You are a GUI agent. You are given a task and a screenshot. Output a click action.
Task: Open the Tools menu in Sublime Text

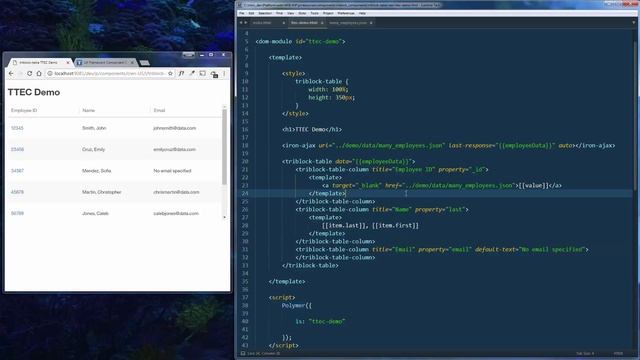tap(314, 13)
